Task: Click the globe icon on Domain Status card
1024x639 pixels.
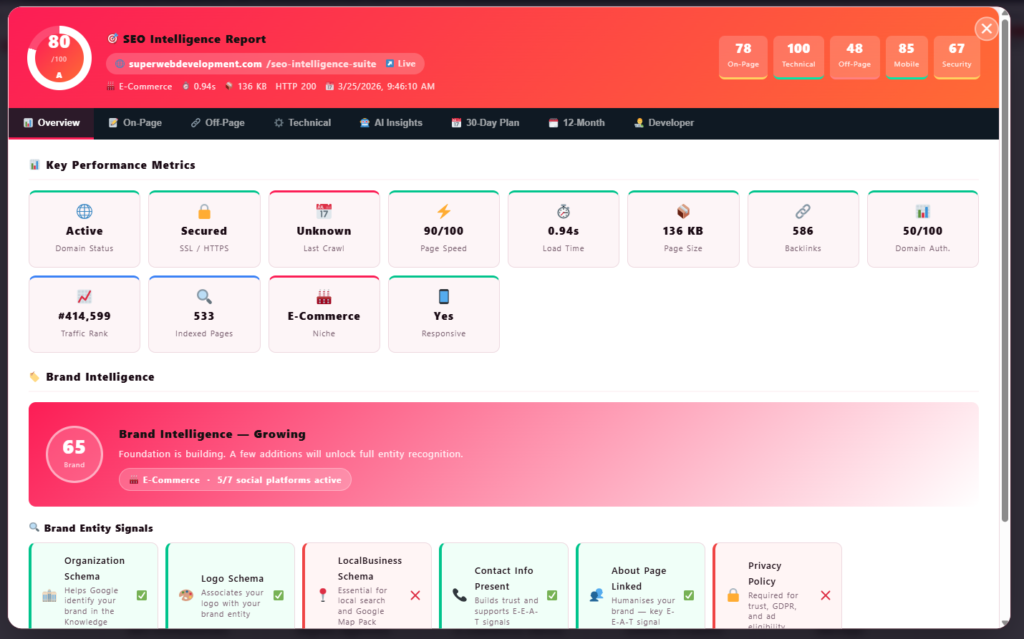Action: 84,211
